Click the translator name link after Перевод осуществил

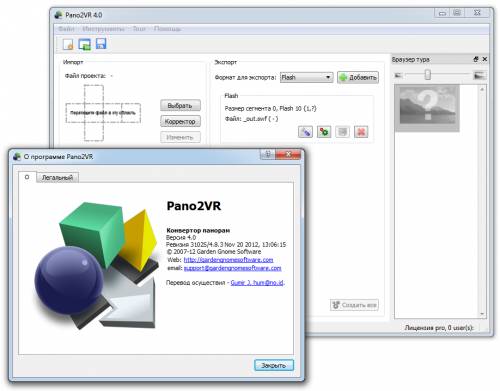click(257, 283)
